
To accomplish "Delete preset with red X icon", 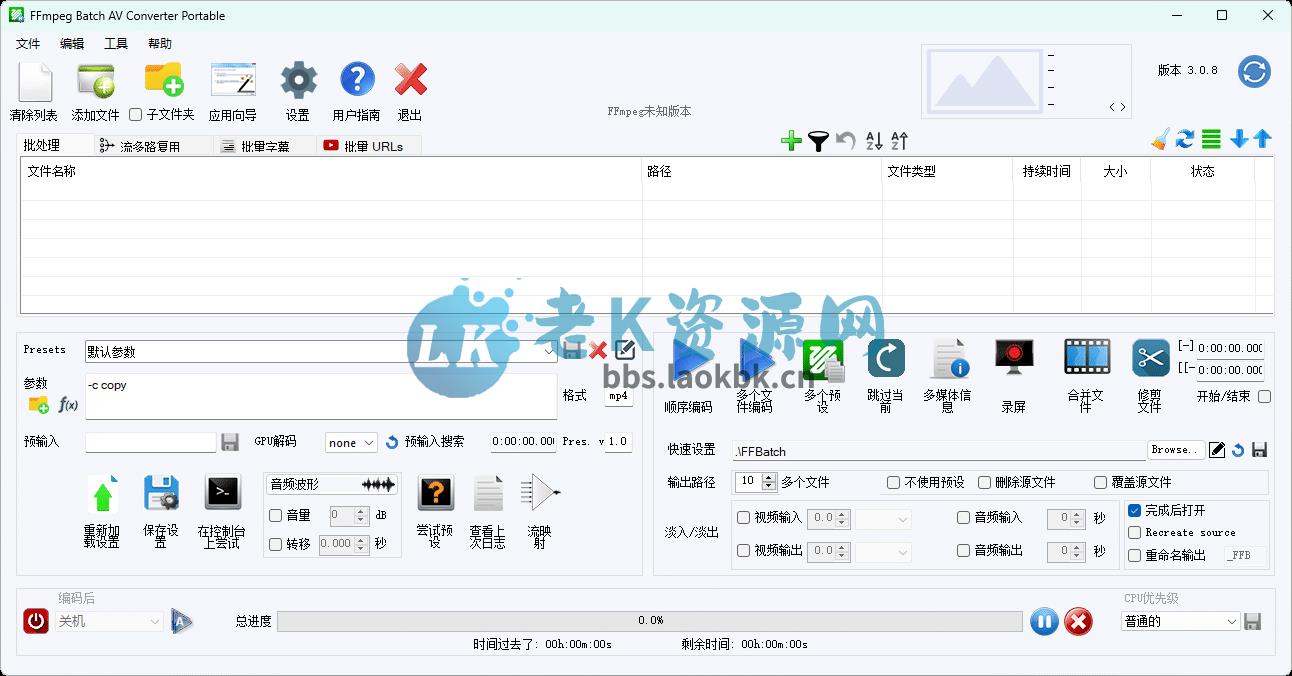I will pos(598,350).
